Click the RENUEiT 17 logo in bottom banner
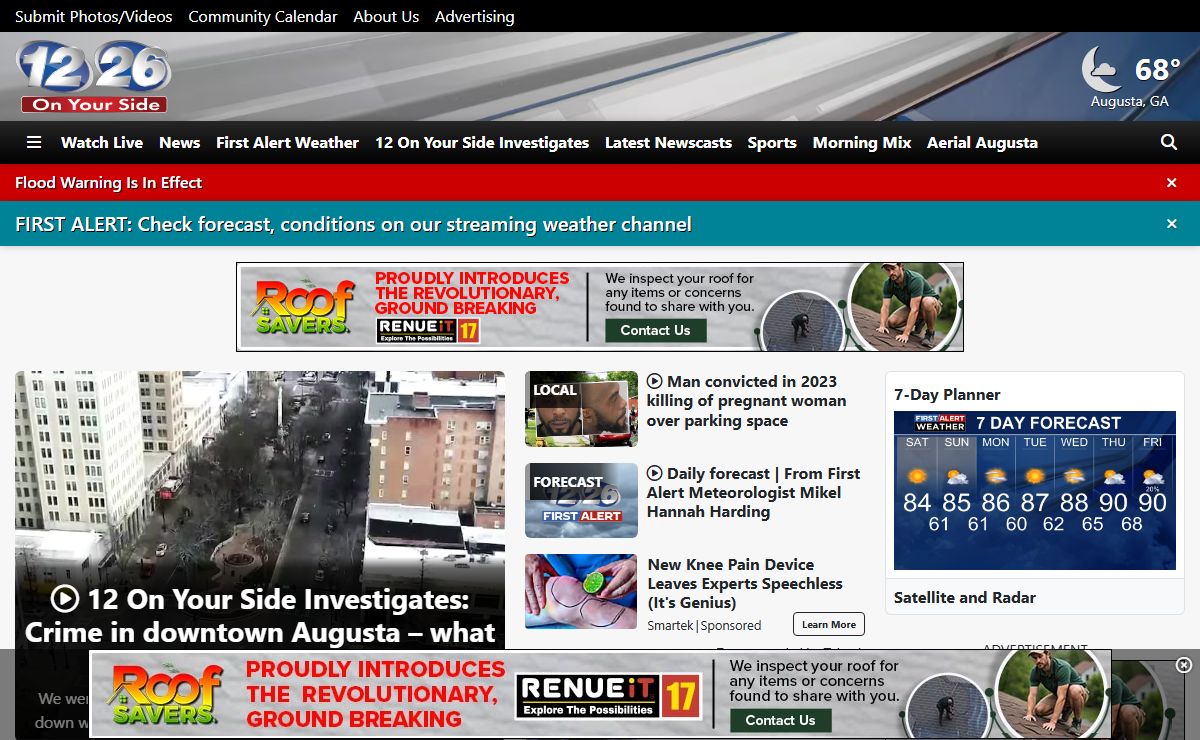This screenshot has width=1200, height=740. point(609,696)
